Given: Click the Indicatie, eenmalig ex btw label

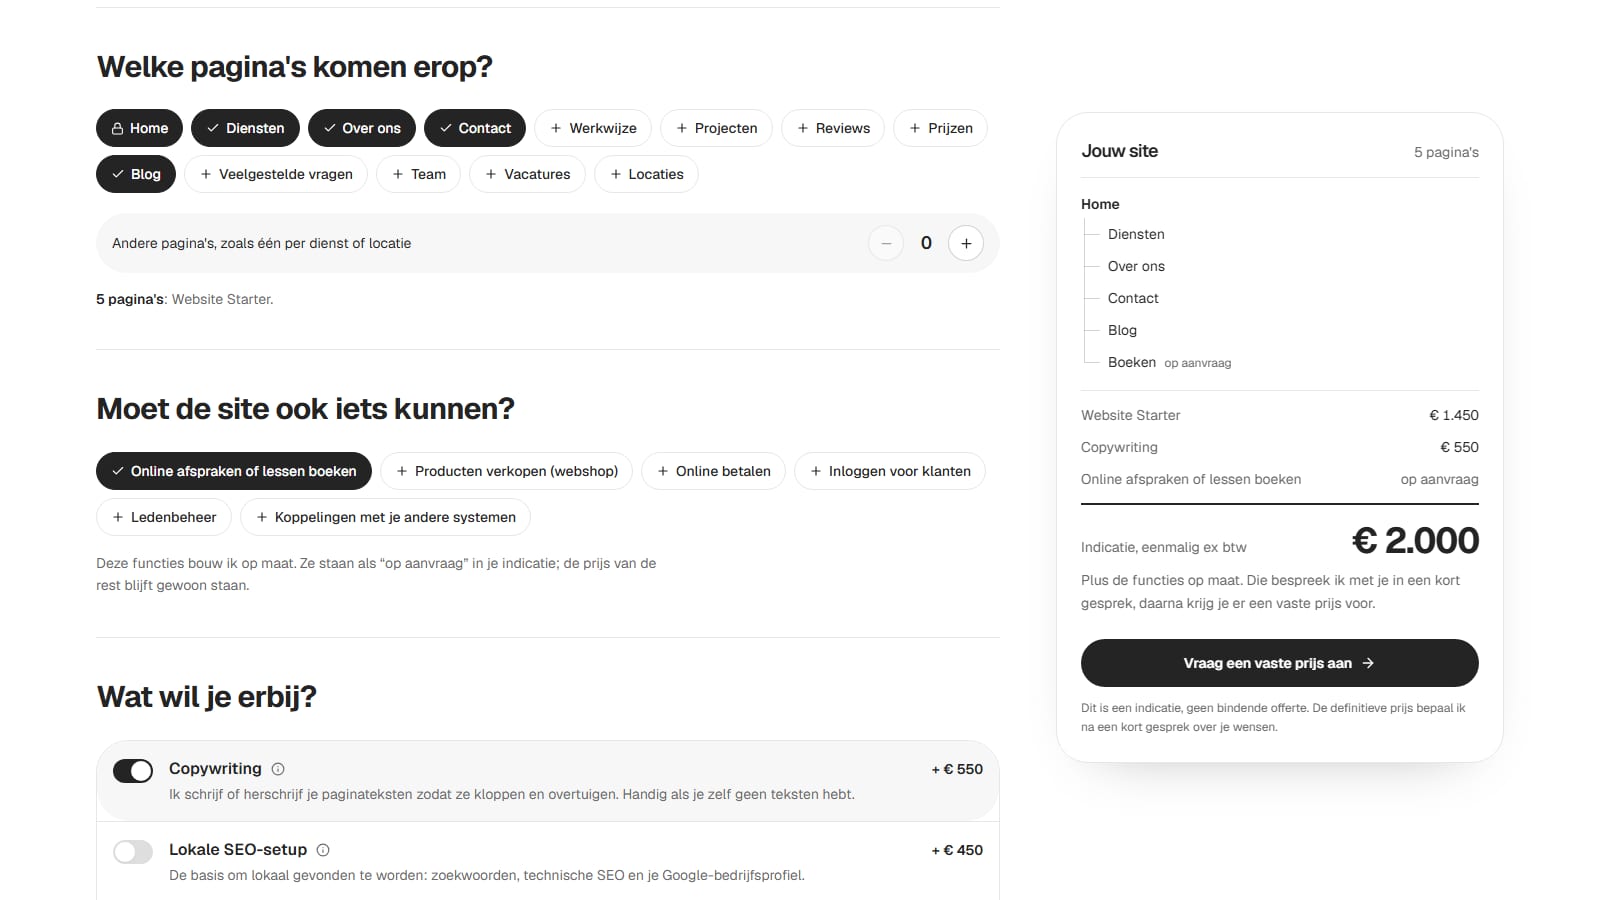Looking at the screenshot, I should (1163, 547).
